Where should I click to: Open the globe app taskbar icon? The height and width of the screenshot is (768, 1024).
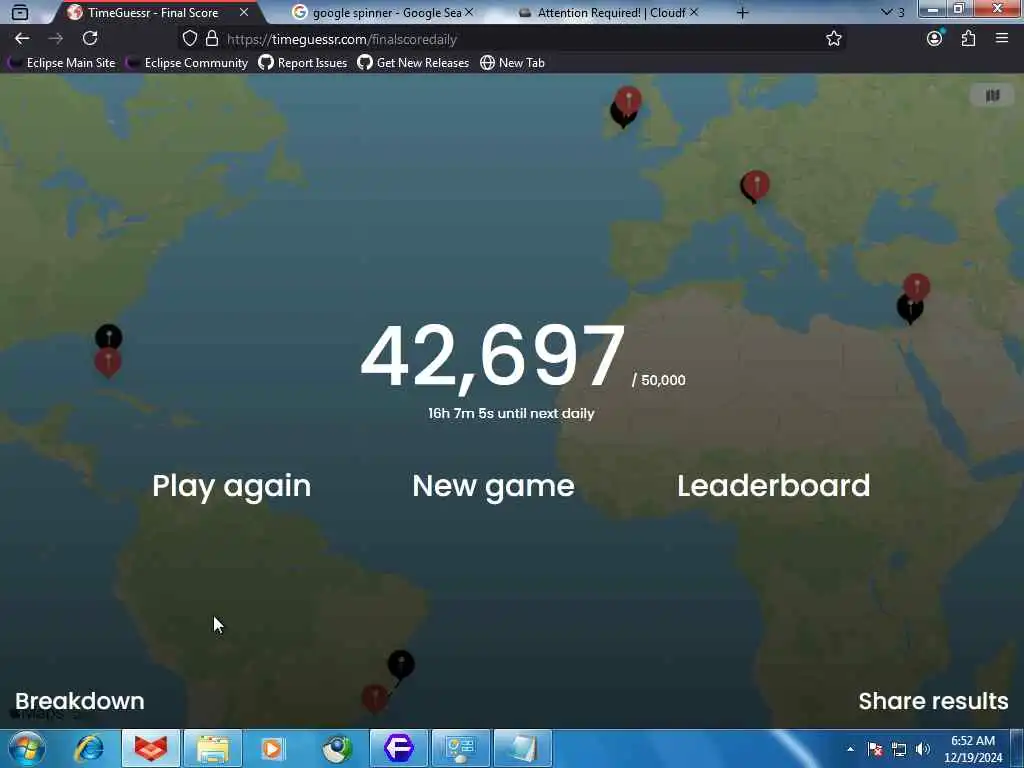click(x=338, y=748)
